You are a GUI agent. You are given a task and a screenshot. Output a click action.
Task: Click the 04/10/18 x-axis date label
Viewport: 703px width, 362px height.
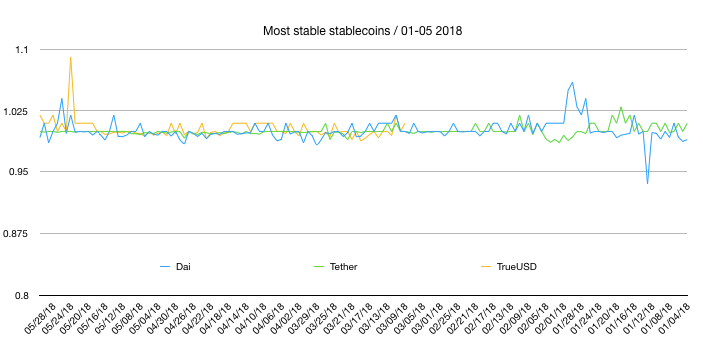click(251, 318)
